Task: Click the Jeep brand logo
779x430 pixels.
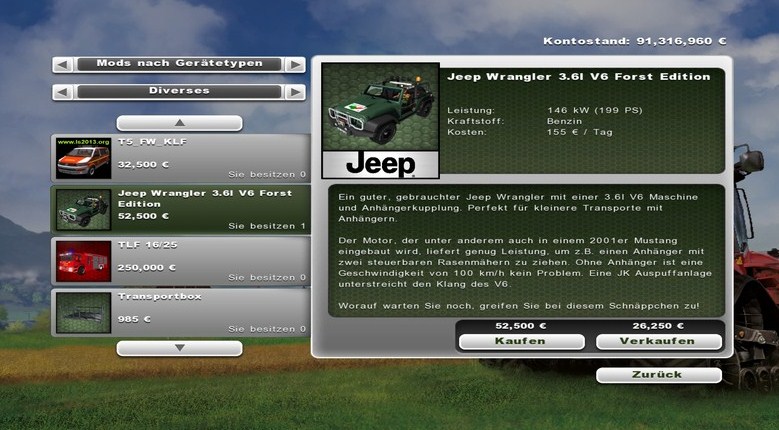Action: click(x=380, y=164)
